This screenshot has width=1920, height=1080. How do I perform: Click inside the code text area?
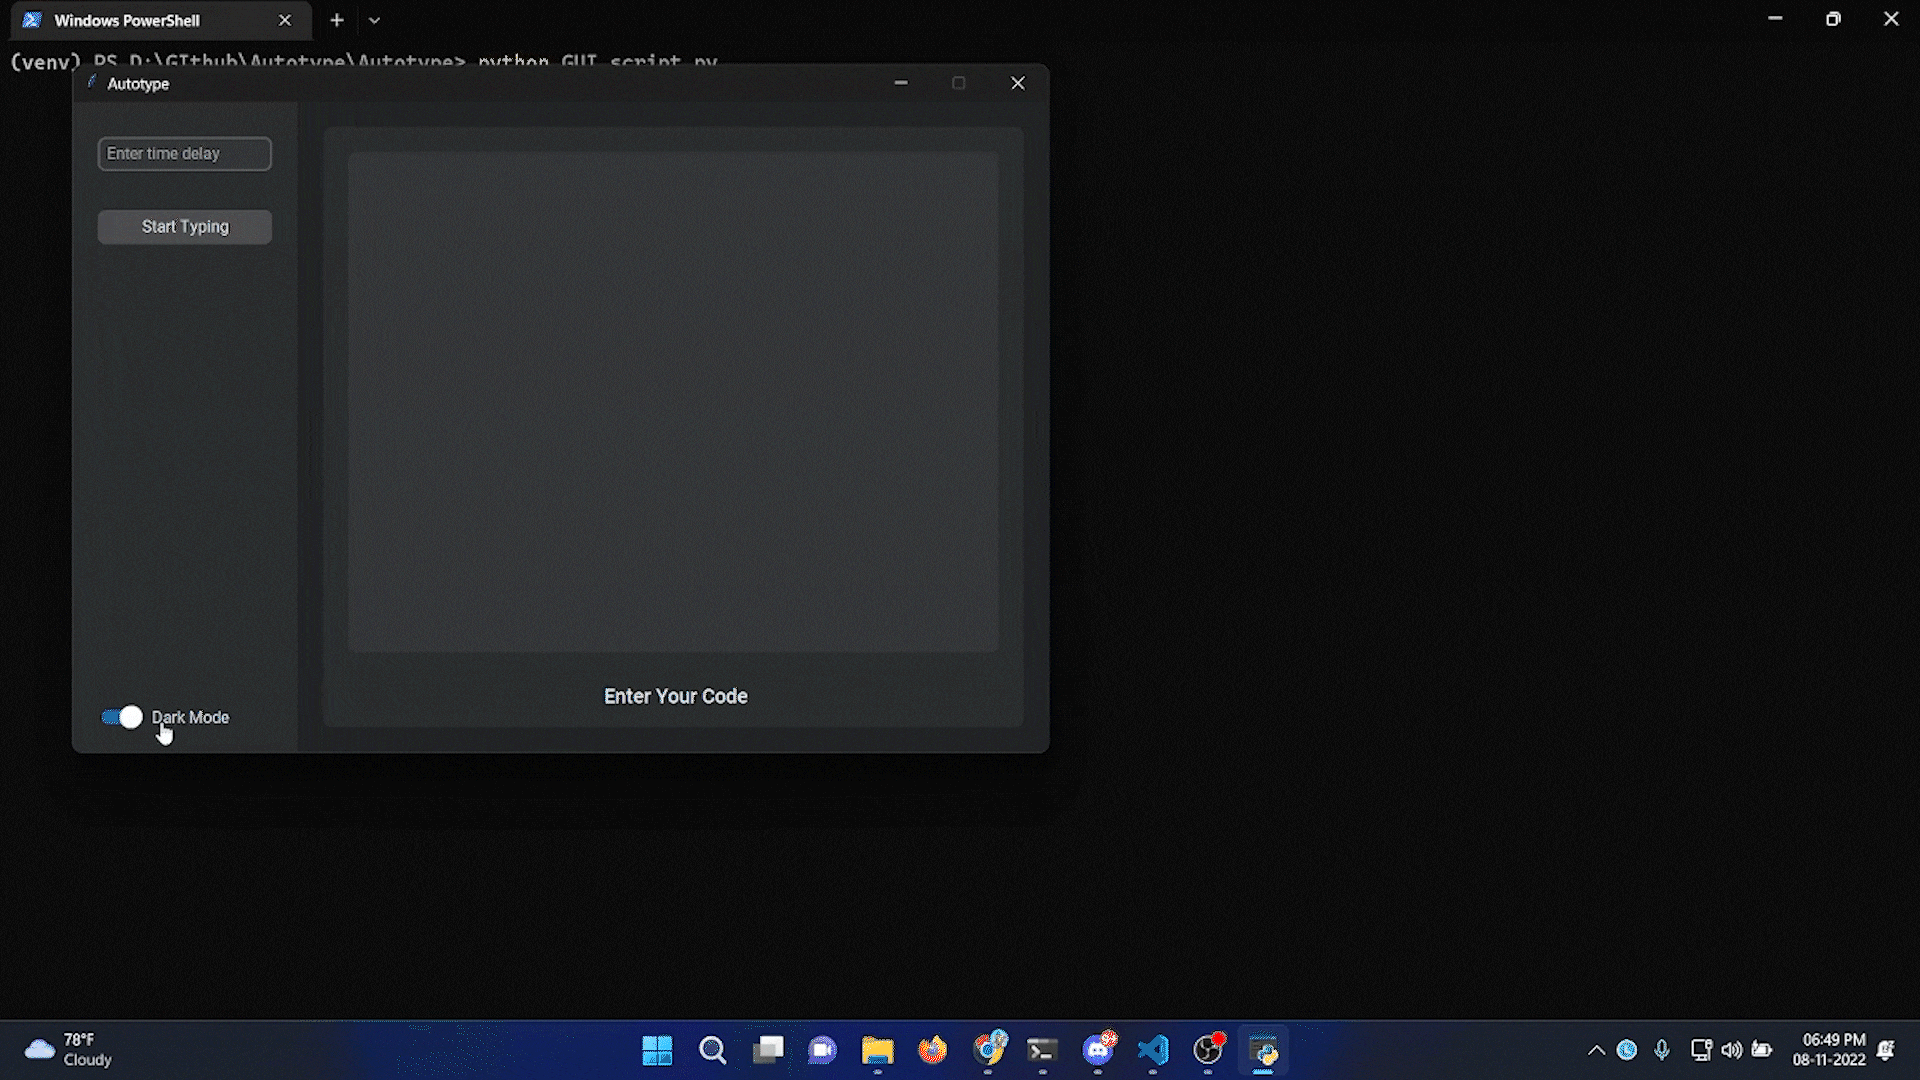673,402
